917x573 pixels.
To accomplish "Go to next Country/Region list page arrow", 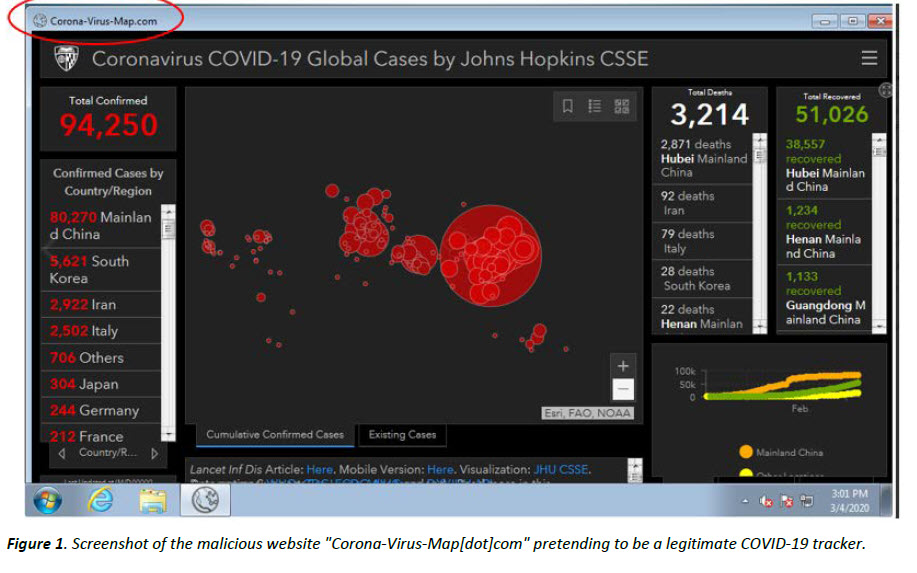I will pyautogui.click(x=154, y=453).
